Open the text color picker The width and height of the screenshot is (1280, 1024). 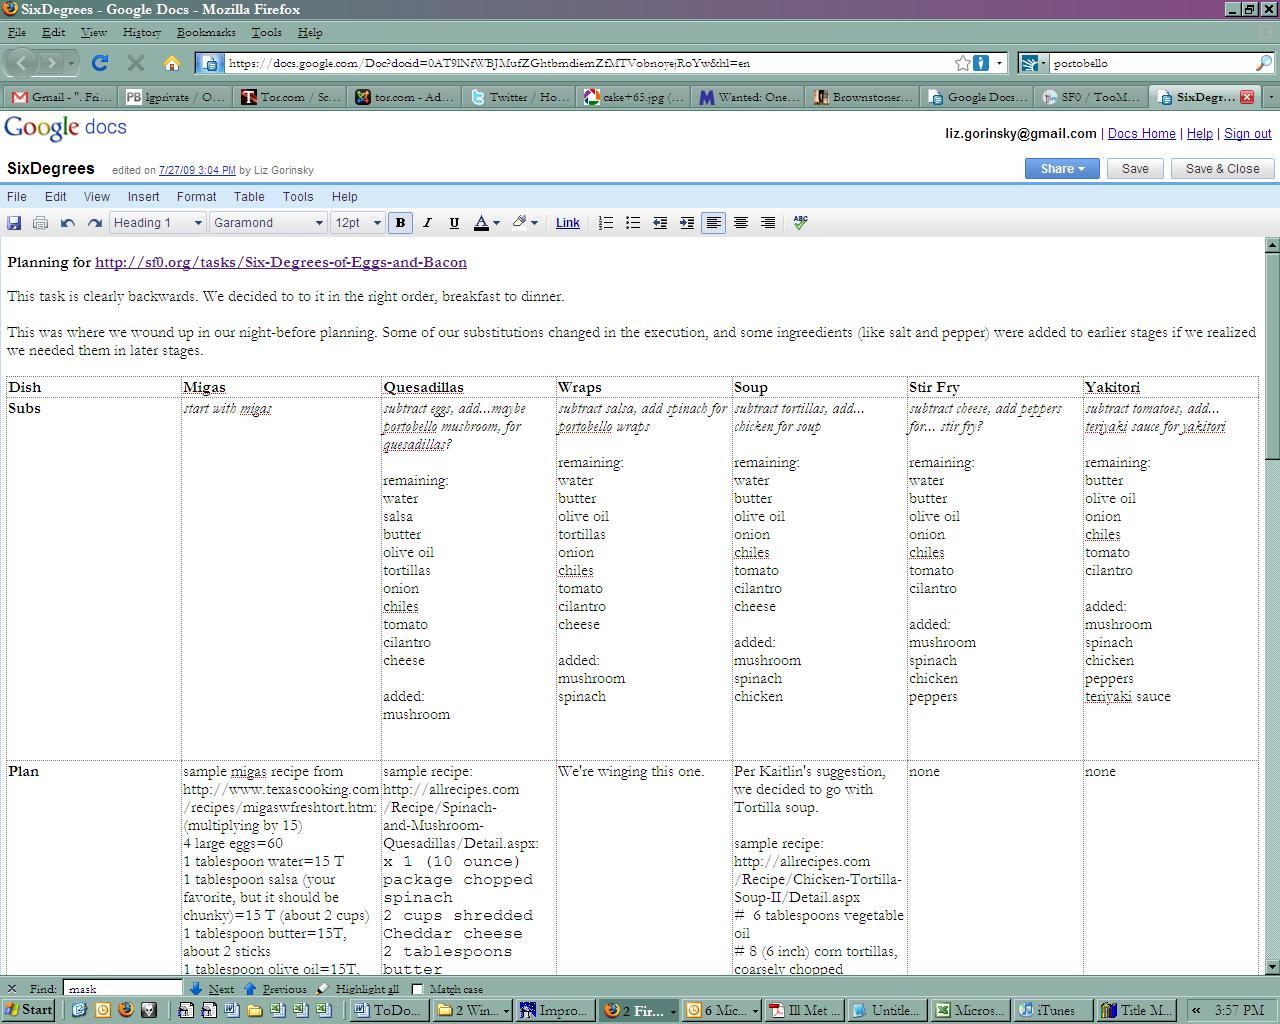pos(485,223)
